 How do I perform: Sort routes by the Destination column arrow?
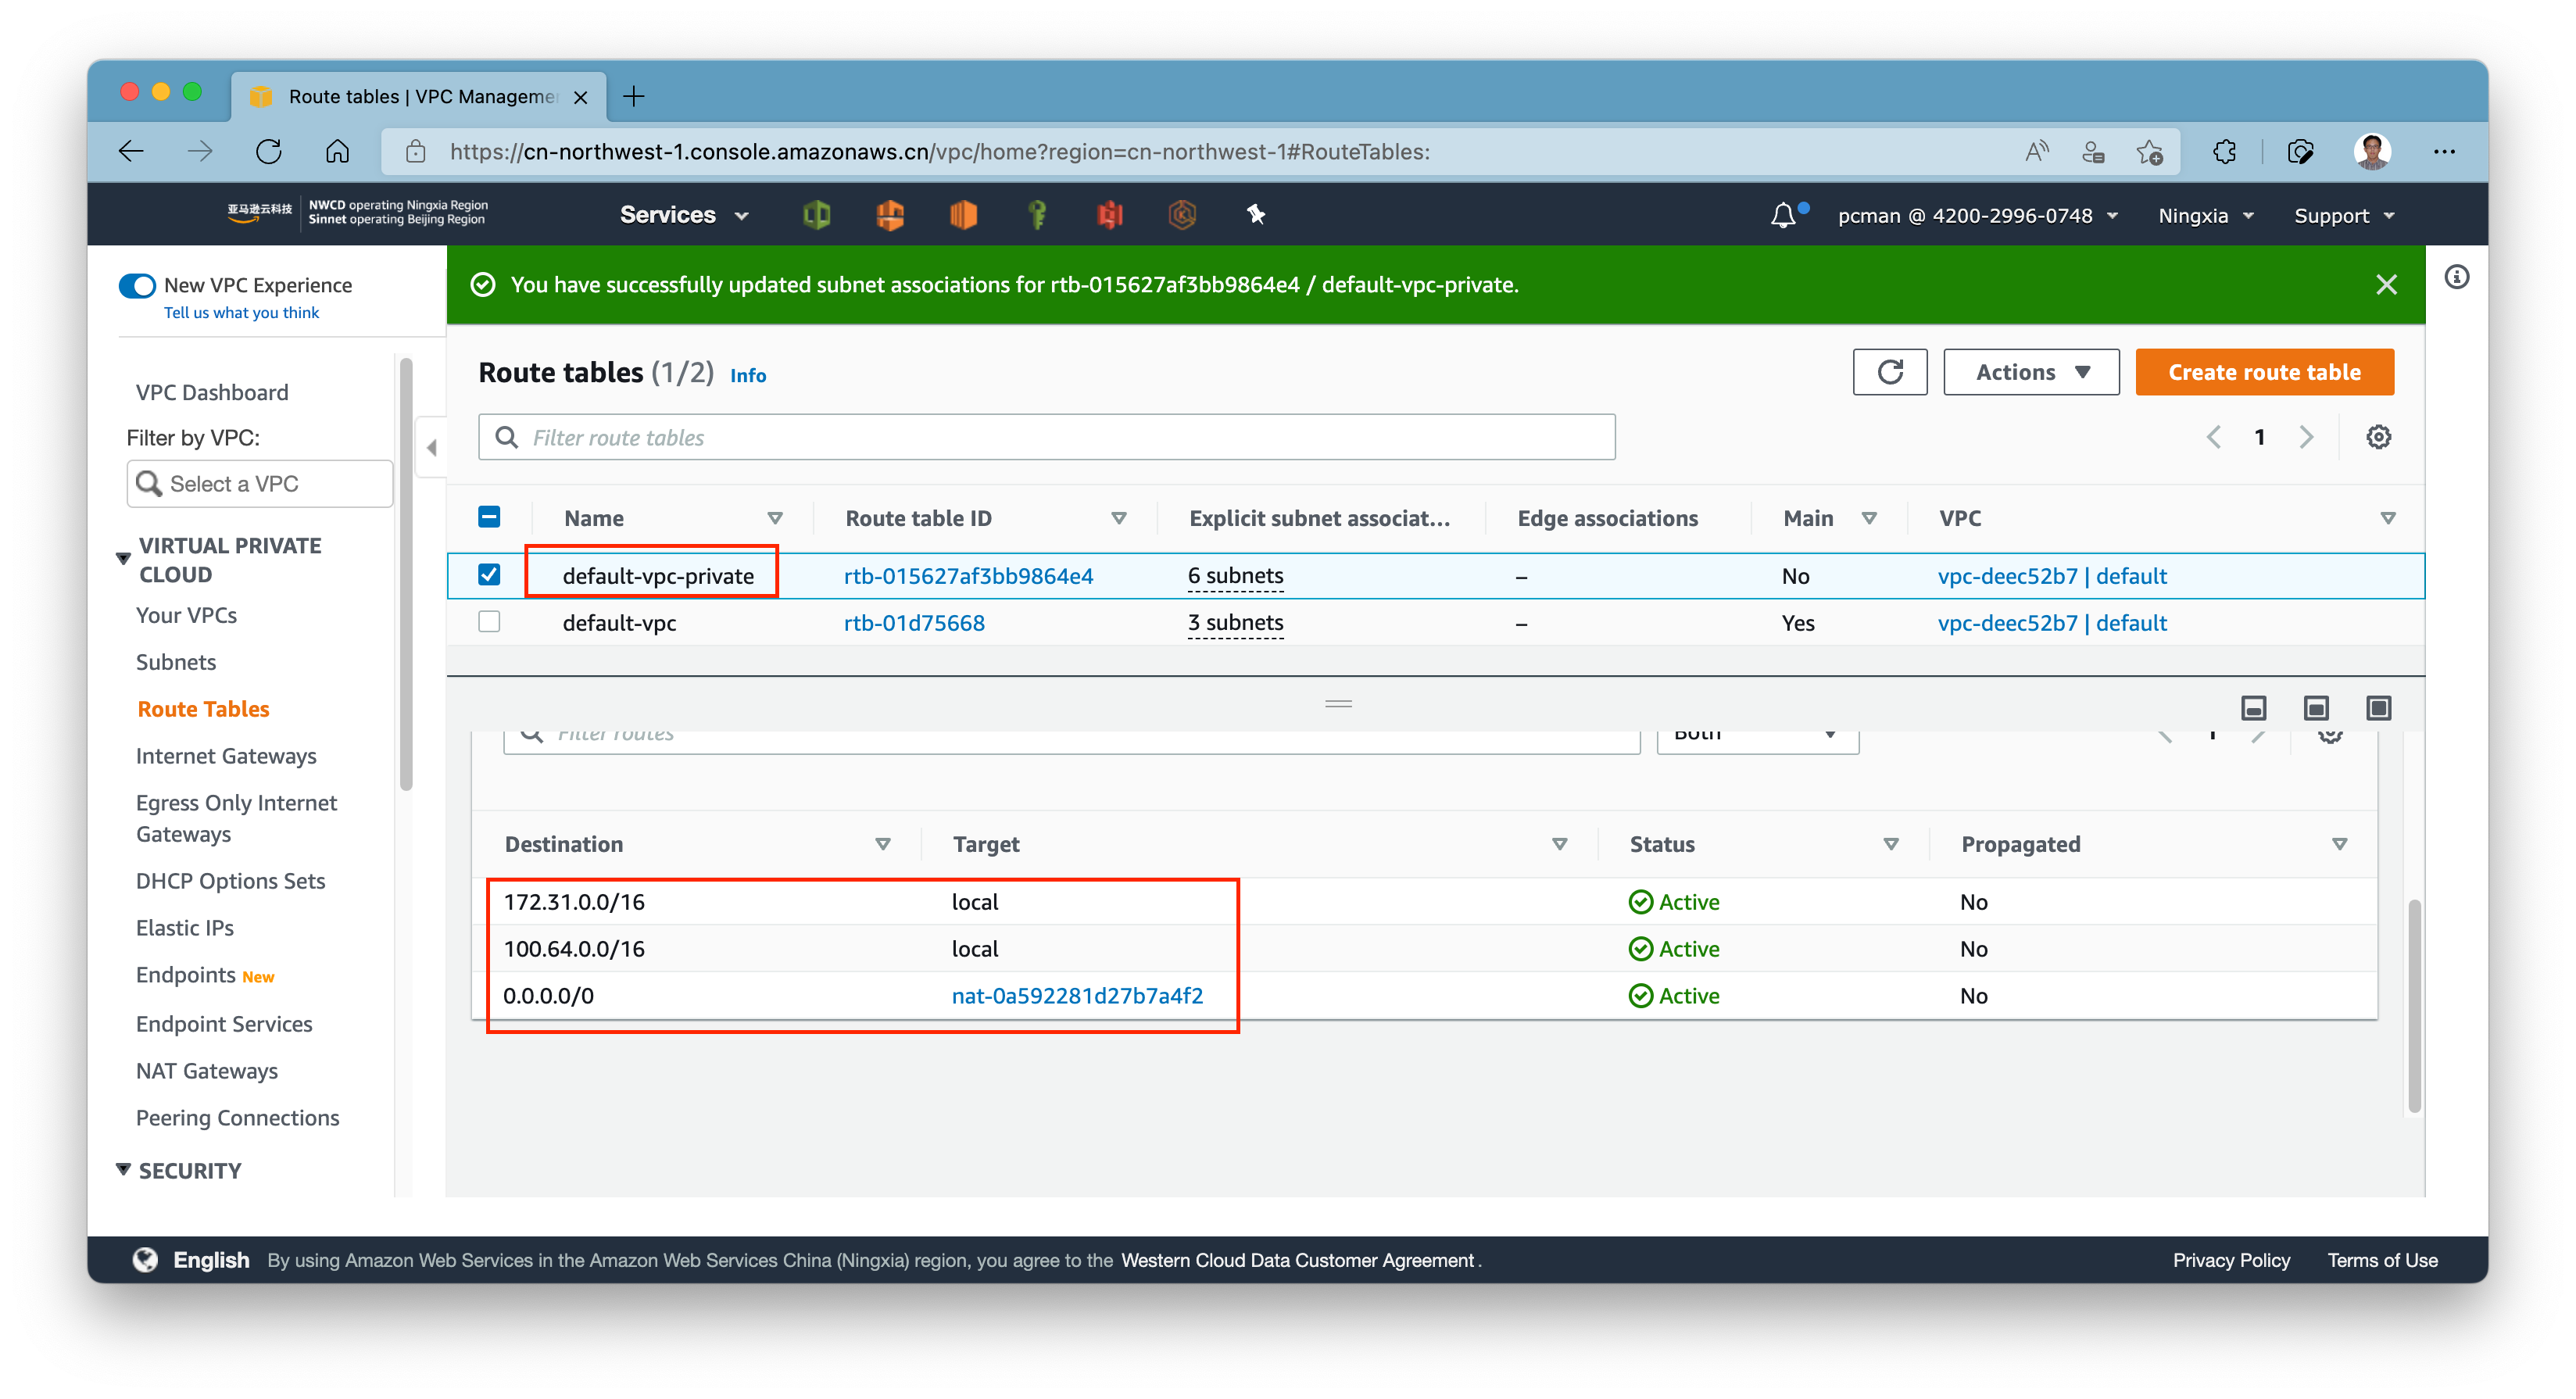coord(883,844)
